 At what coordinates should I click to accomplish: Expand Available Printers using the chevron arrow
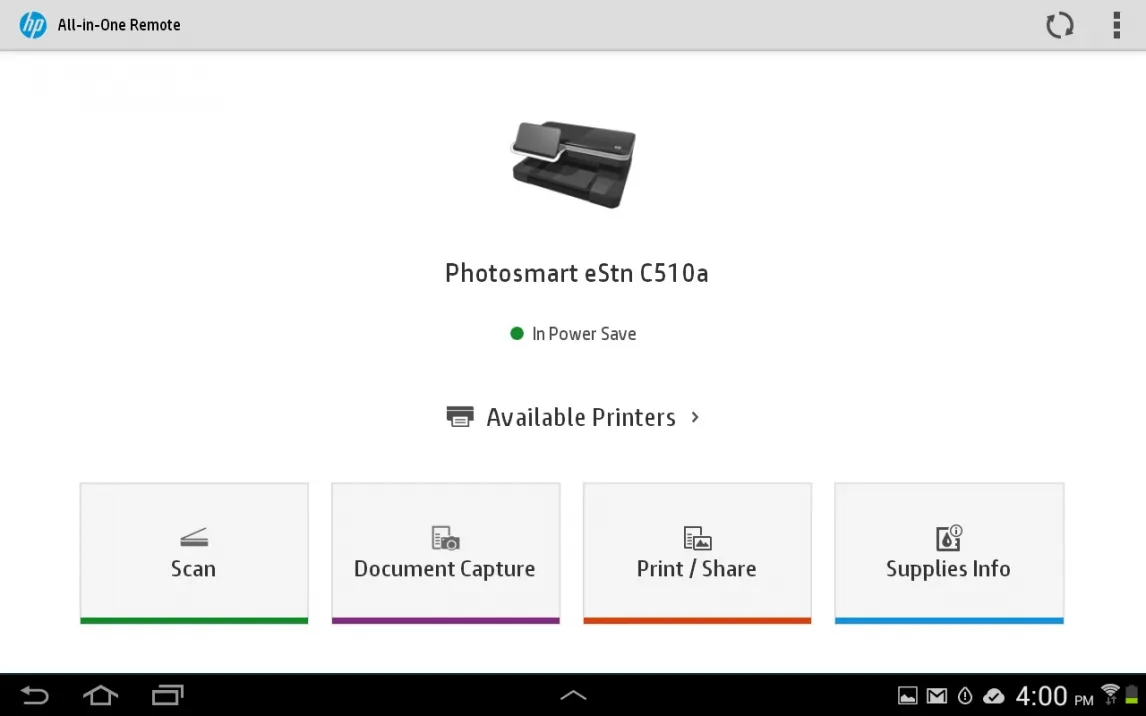point(696,417)
